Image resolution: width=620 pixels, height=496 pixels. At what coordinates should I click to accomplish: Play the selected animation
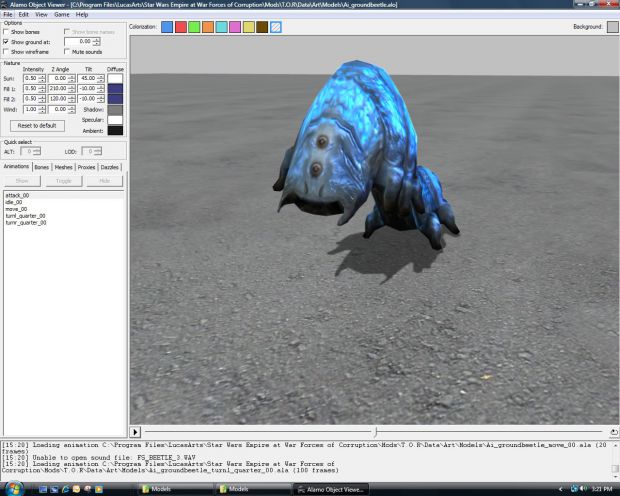(x=135, y=432)
